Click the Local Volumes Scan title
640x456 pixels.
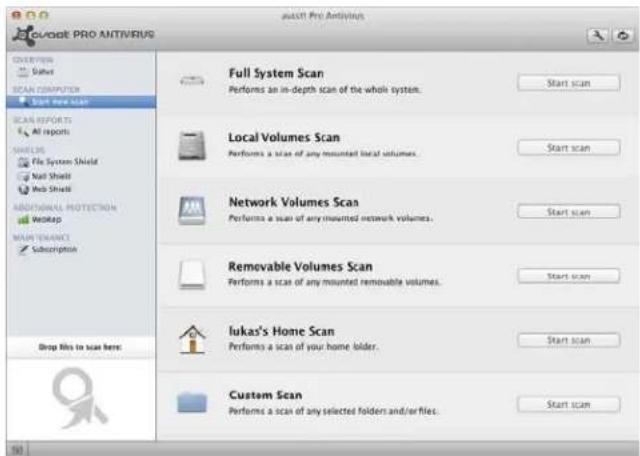(284, 138)
